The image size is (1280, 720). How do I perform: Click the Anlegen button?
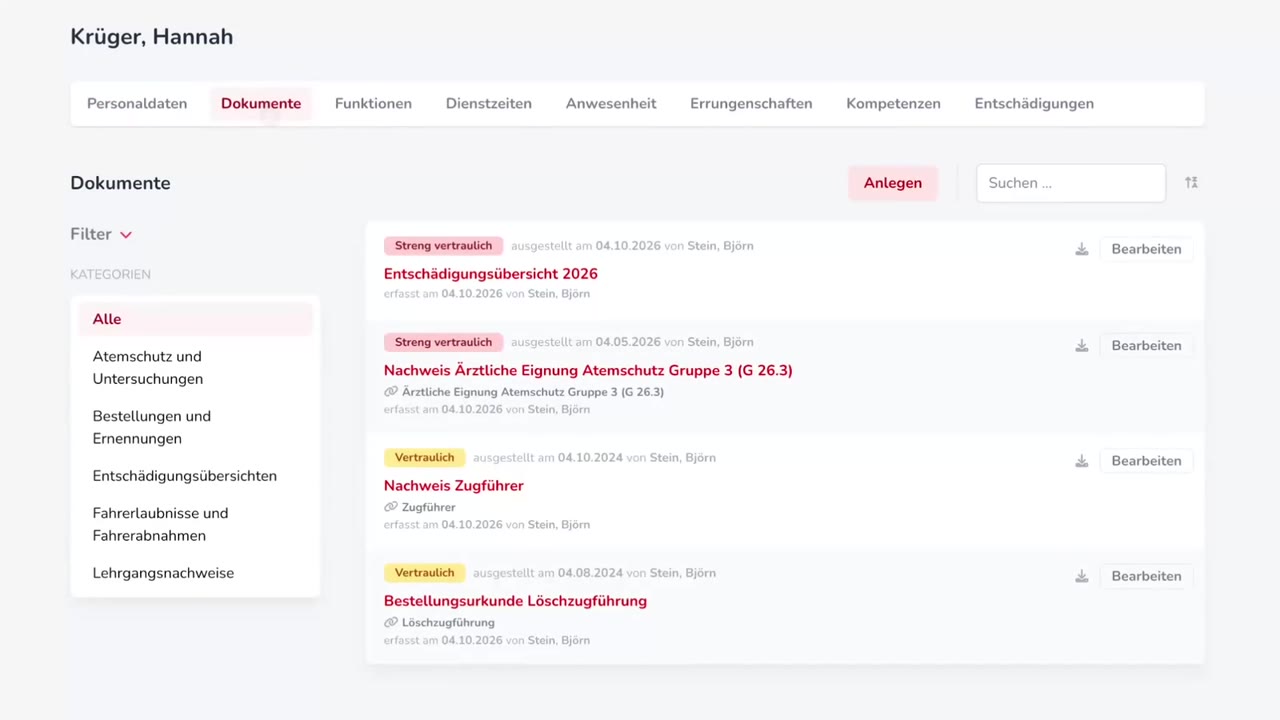(x=893, y=183)
